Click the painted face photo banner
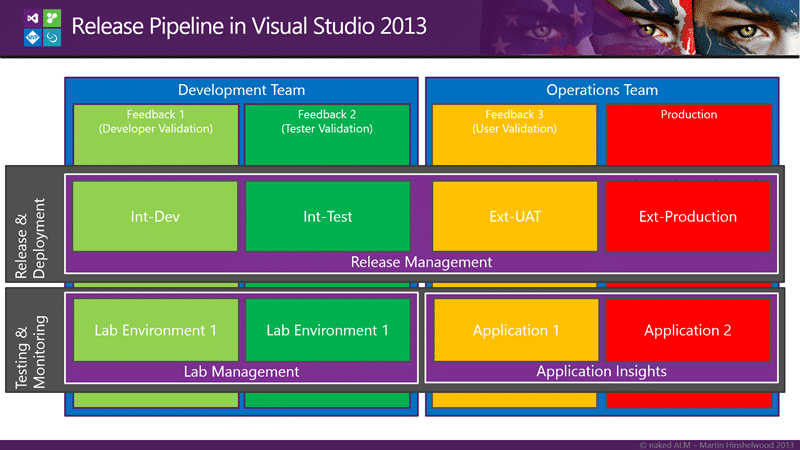 click(640, 27)
